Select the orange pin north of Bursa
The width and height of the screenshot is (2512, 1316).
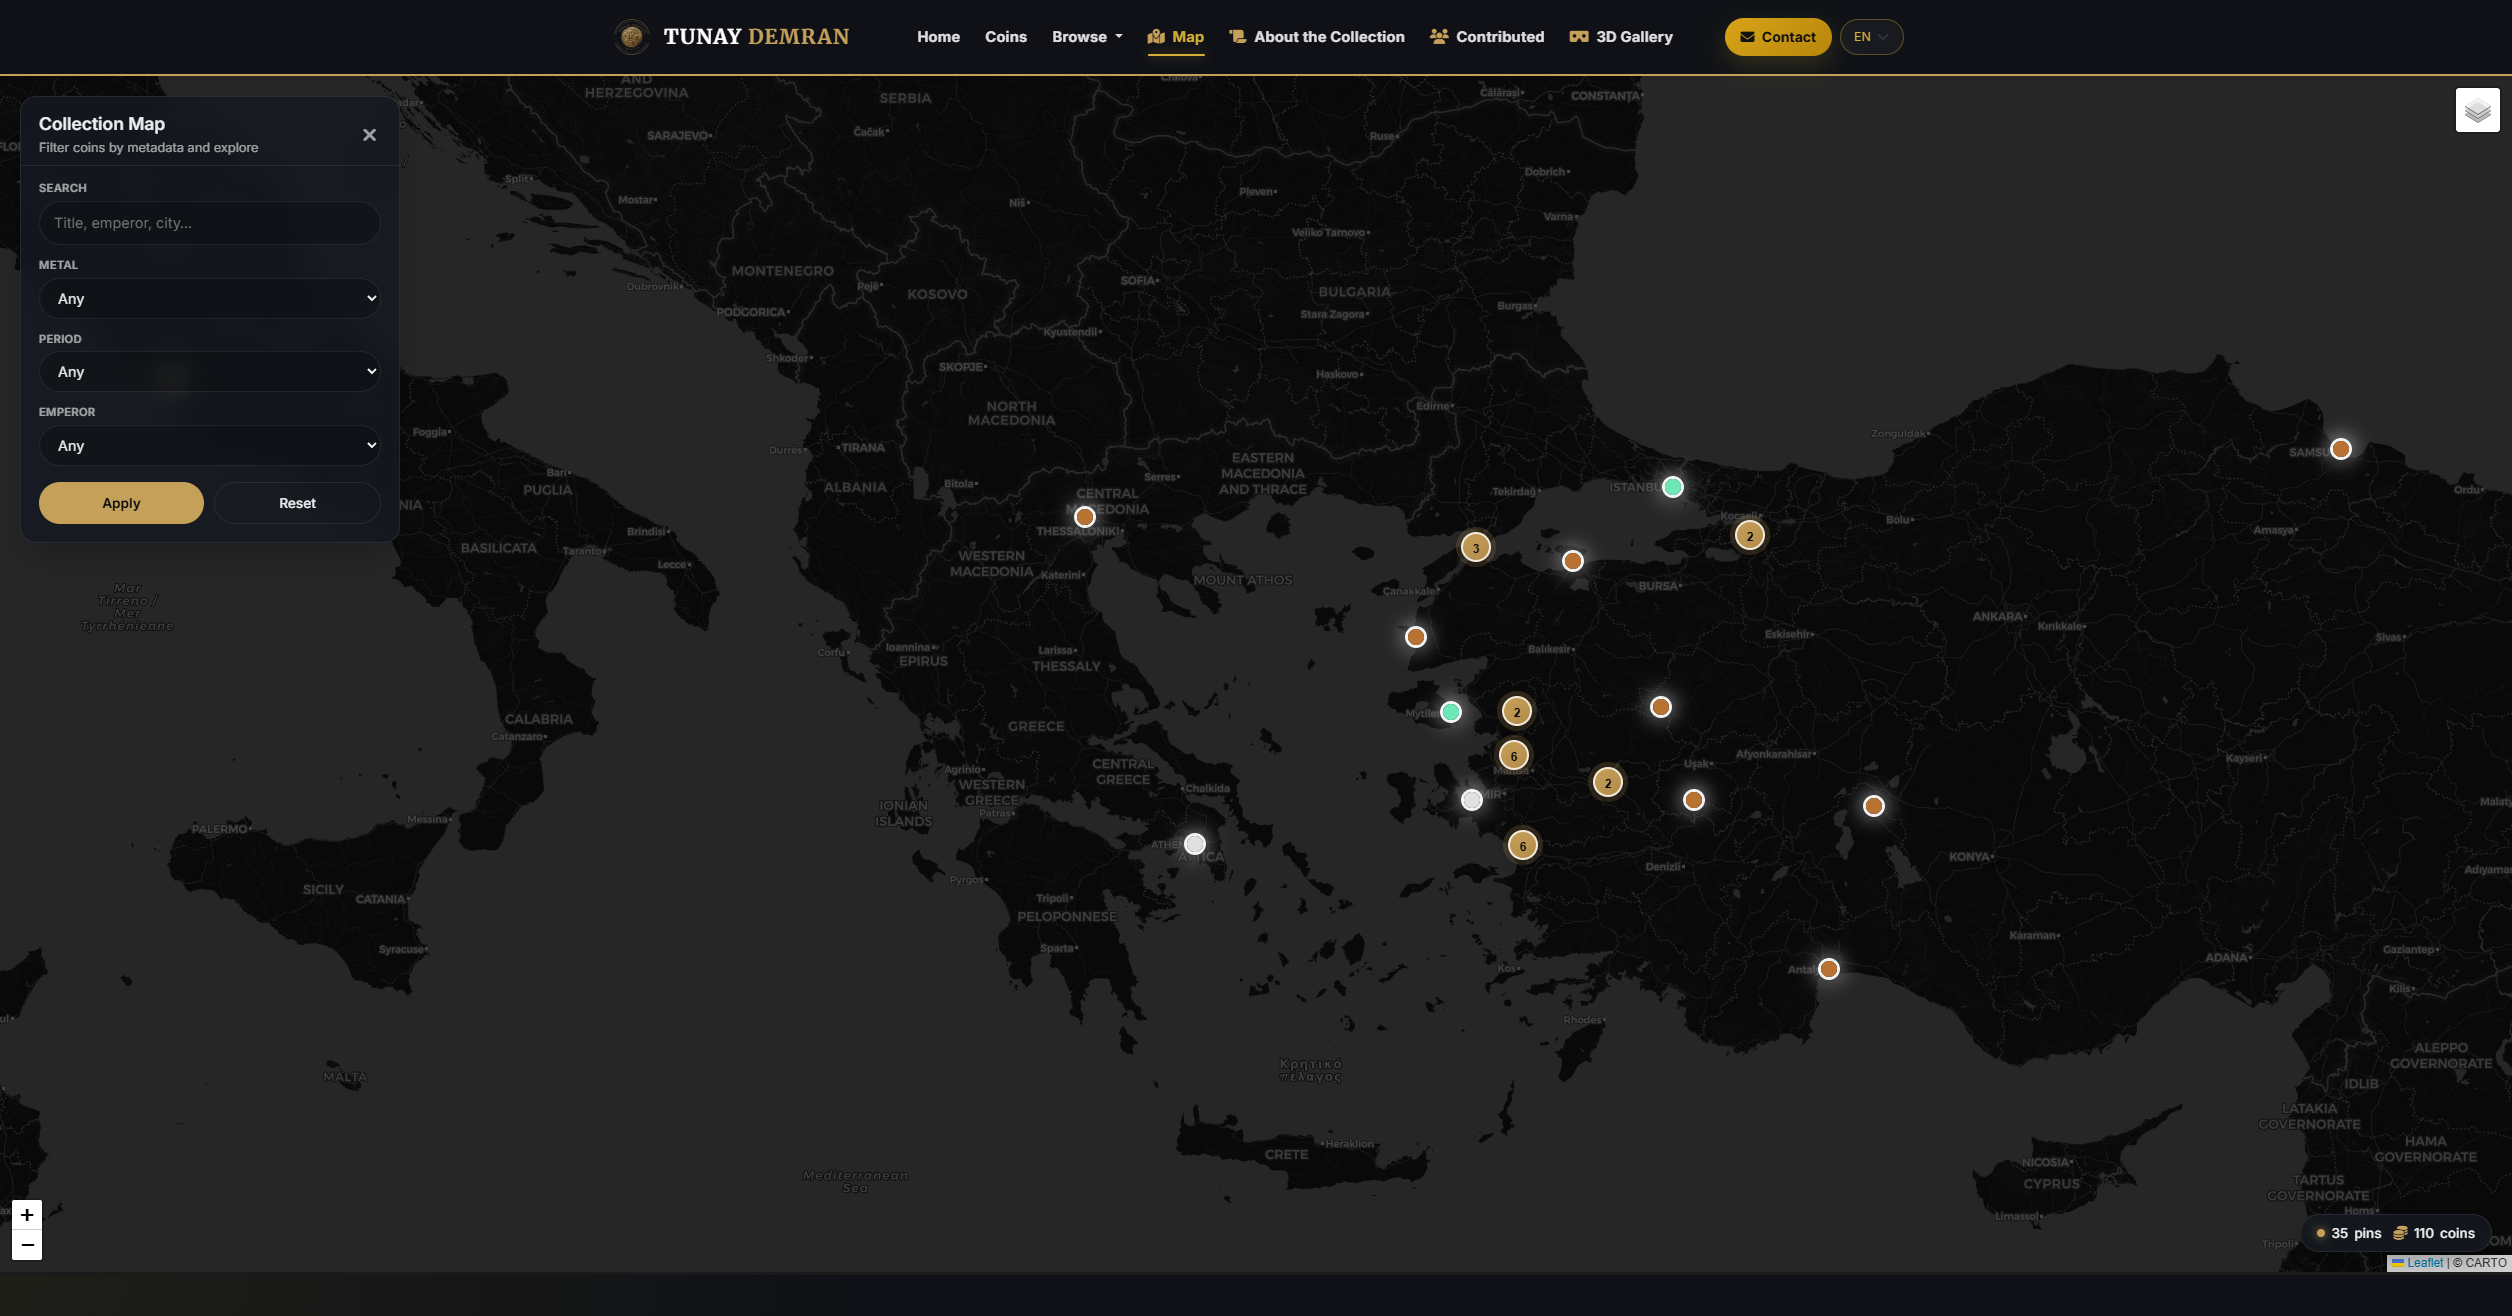pos(1572,561)
